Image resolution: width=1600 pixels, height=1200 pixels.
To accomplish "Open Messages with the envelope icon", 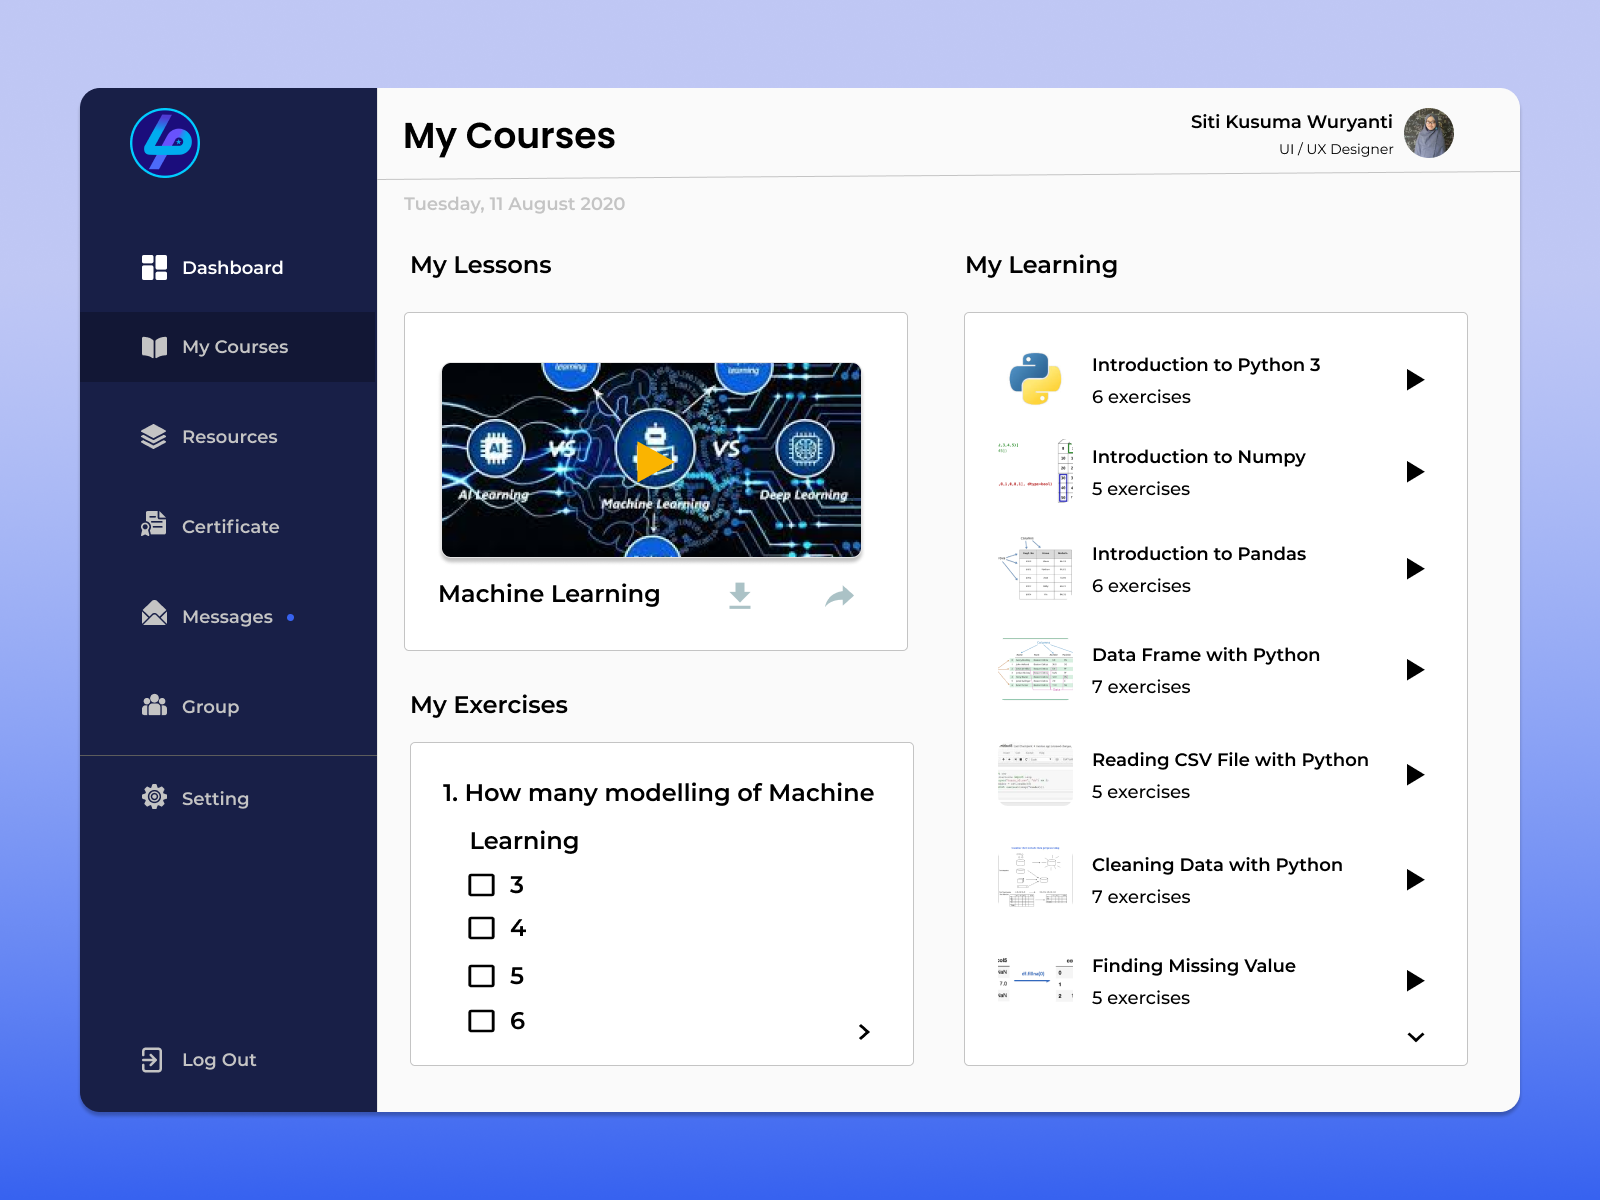I will click(154, 616).
